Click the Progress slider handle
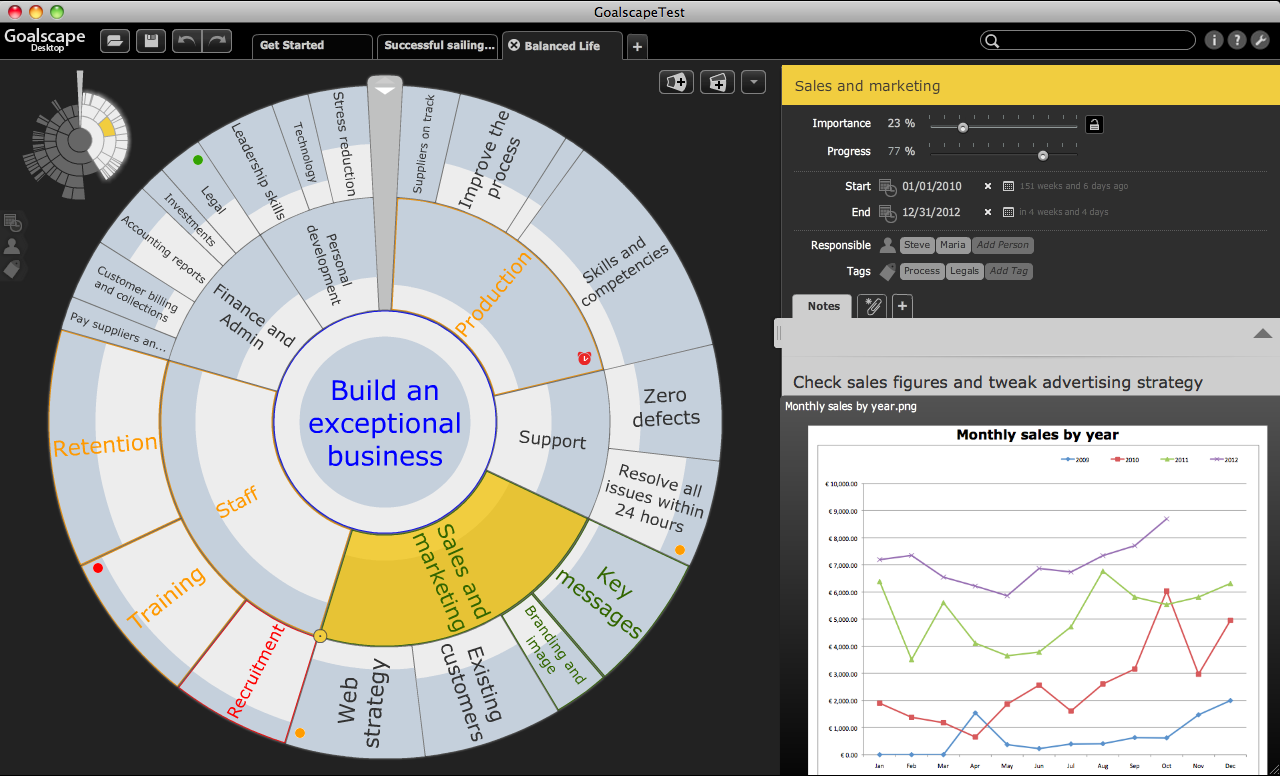 [1043, 155]
